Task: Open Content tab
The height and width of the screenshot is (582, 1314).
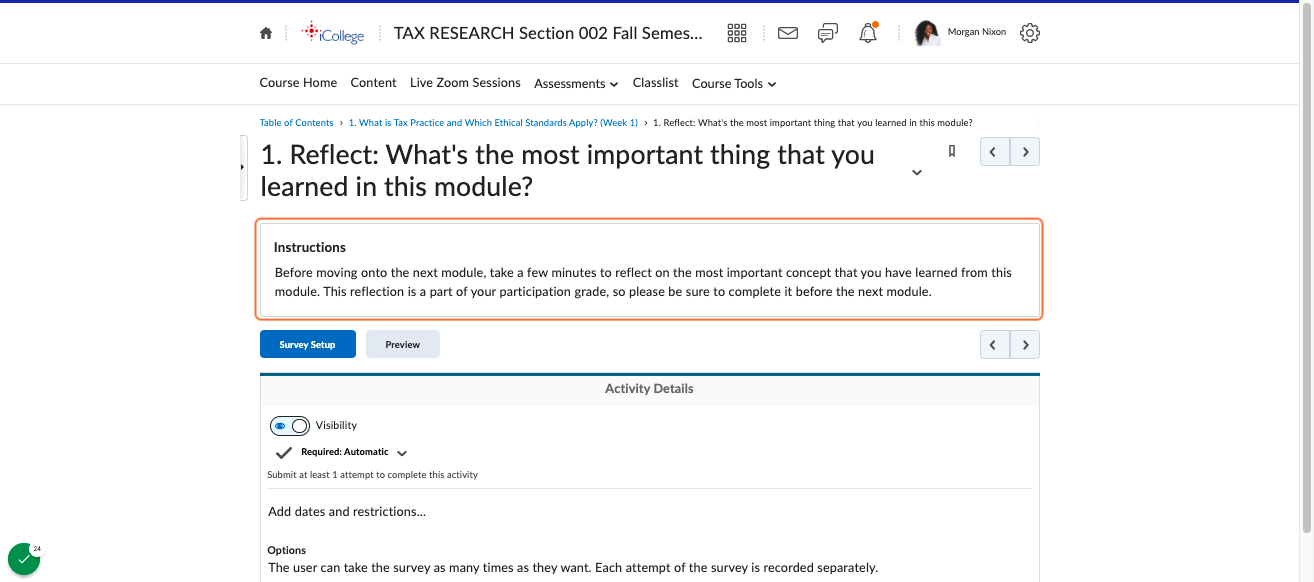Action: coord(374,83)
